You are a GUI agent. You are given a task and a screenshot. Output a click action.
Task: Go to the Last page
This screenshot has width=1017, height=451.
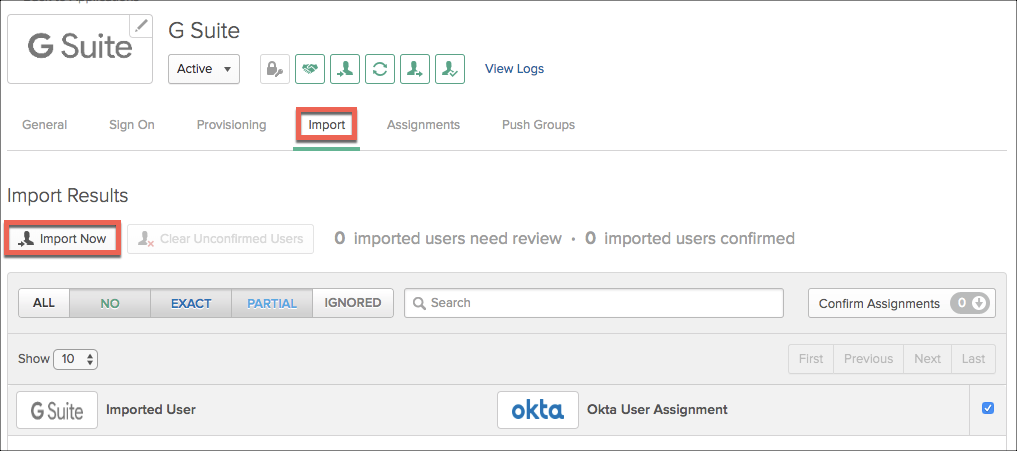coord(974,359)
